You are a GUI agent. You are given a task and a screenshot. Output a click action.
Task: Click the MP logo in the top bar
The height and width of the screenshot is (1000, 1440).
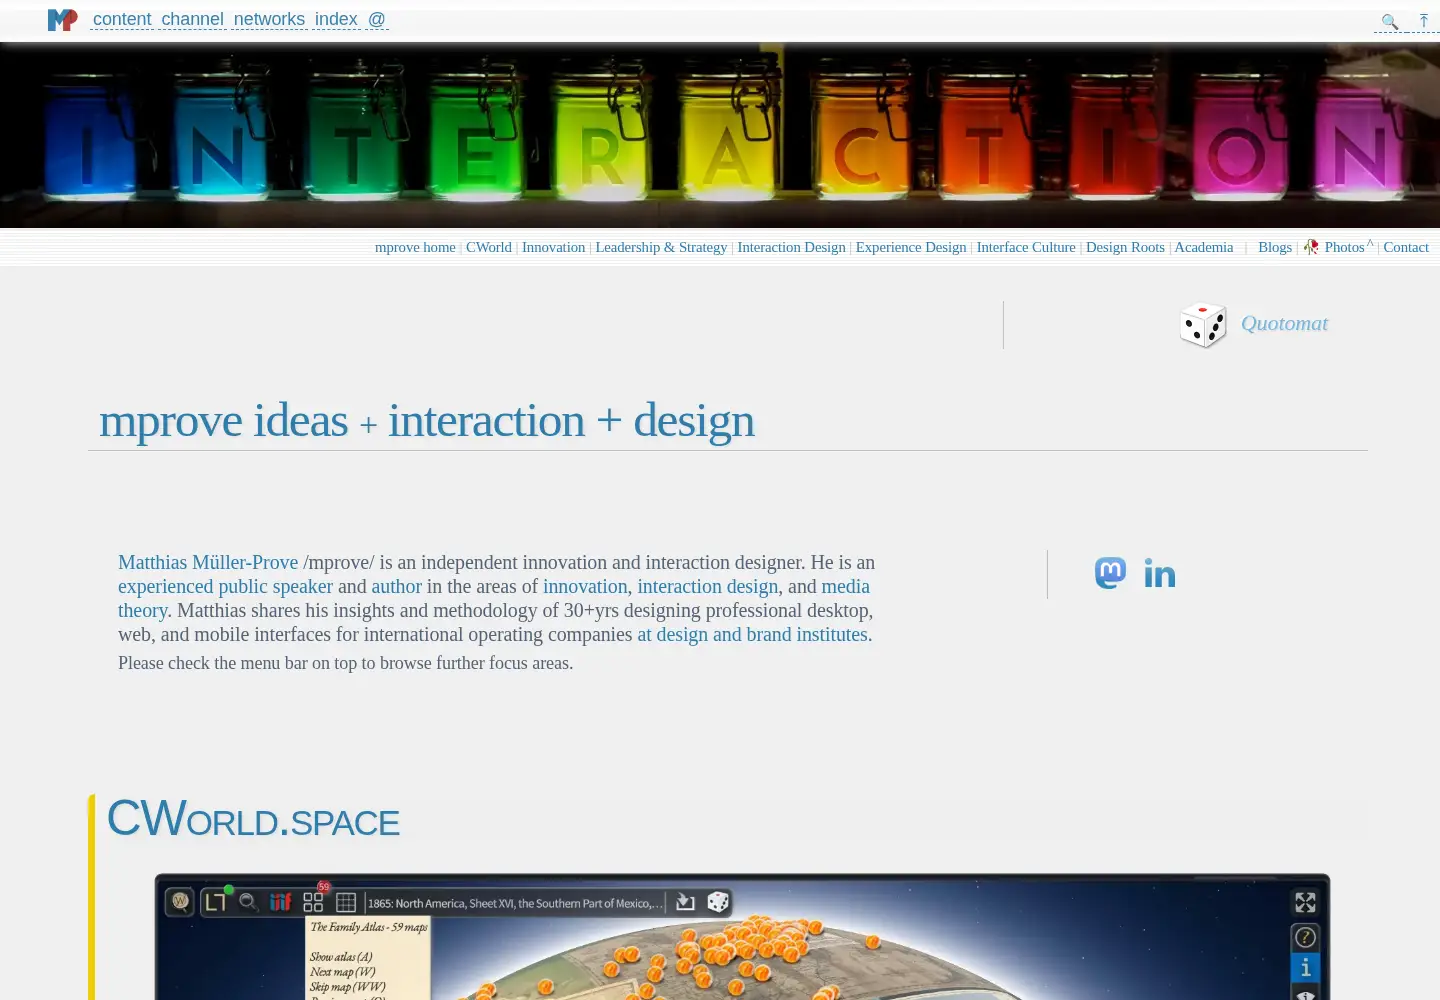(x=62, y=20)
